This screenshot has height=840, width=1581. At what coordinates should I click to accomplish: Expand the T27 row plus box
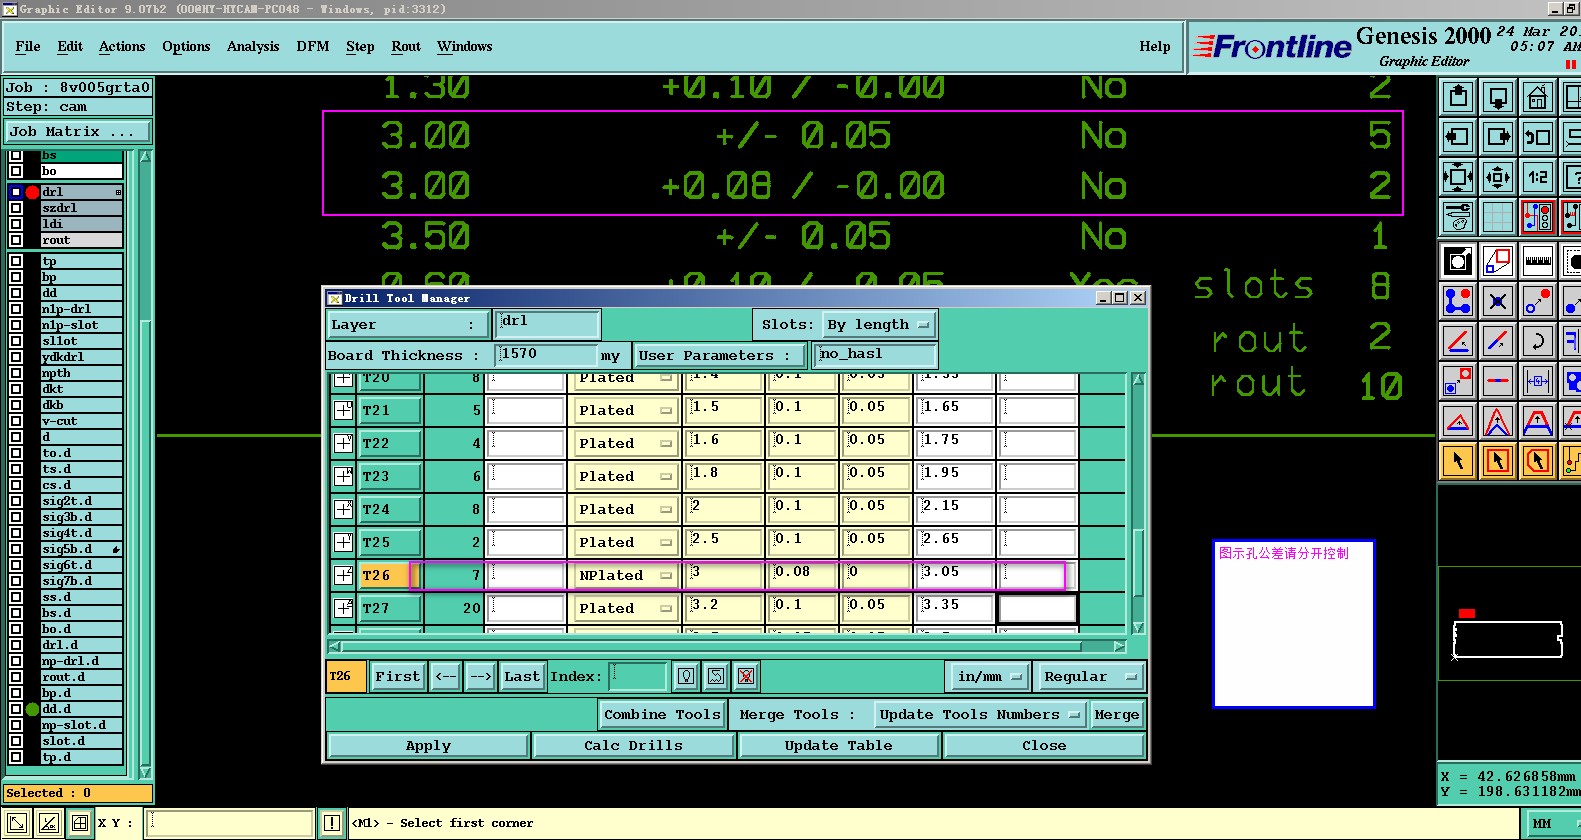point(343,608)
